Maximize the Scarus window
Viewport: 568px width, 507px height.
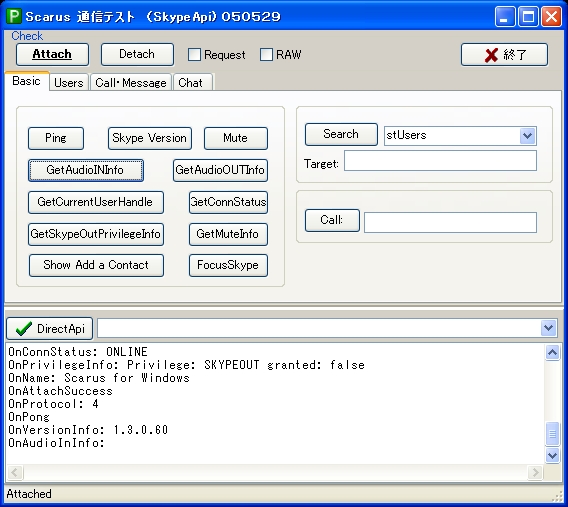click(x=528, y=17)
